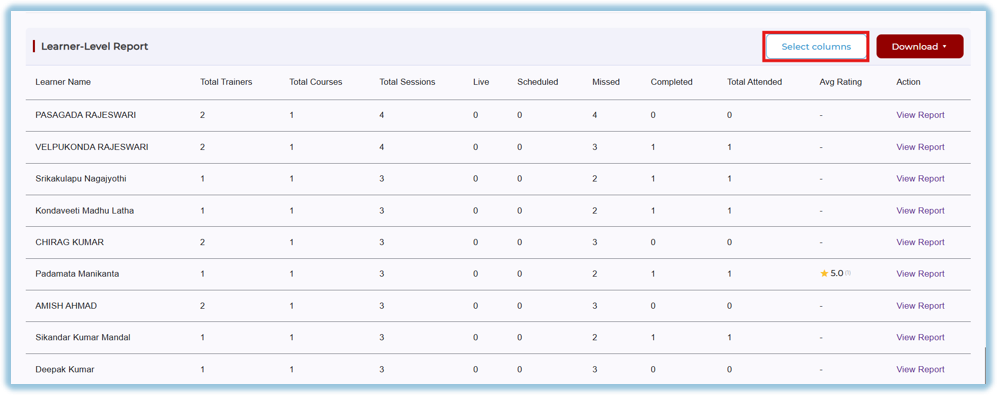Screen dimensions: 997x395
Task: Open View Report for Kondaveeti Madhu Latha
Action: click(920, 211)
